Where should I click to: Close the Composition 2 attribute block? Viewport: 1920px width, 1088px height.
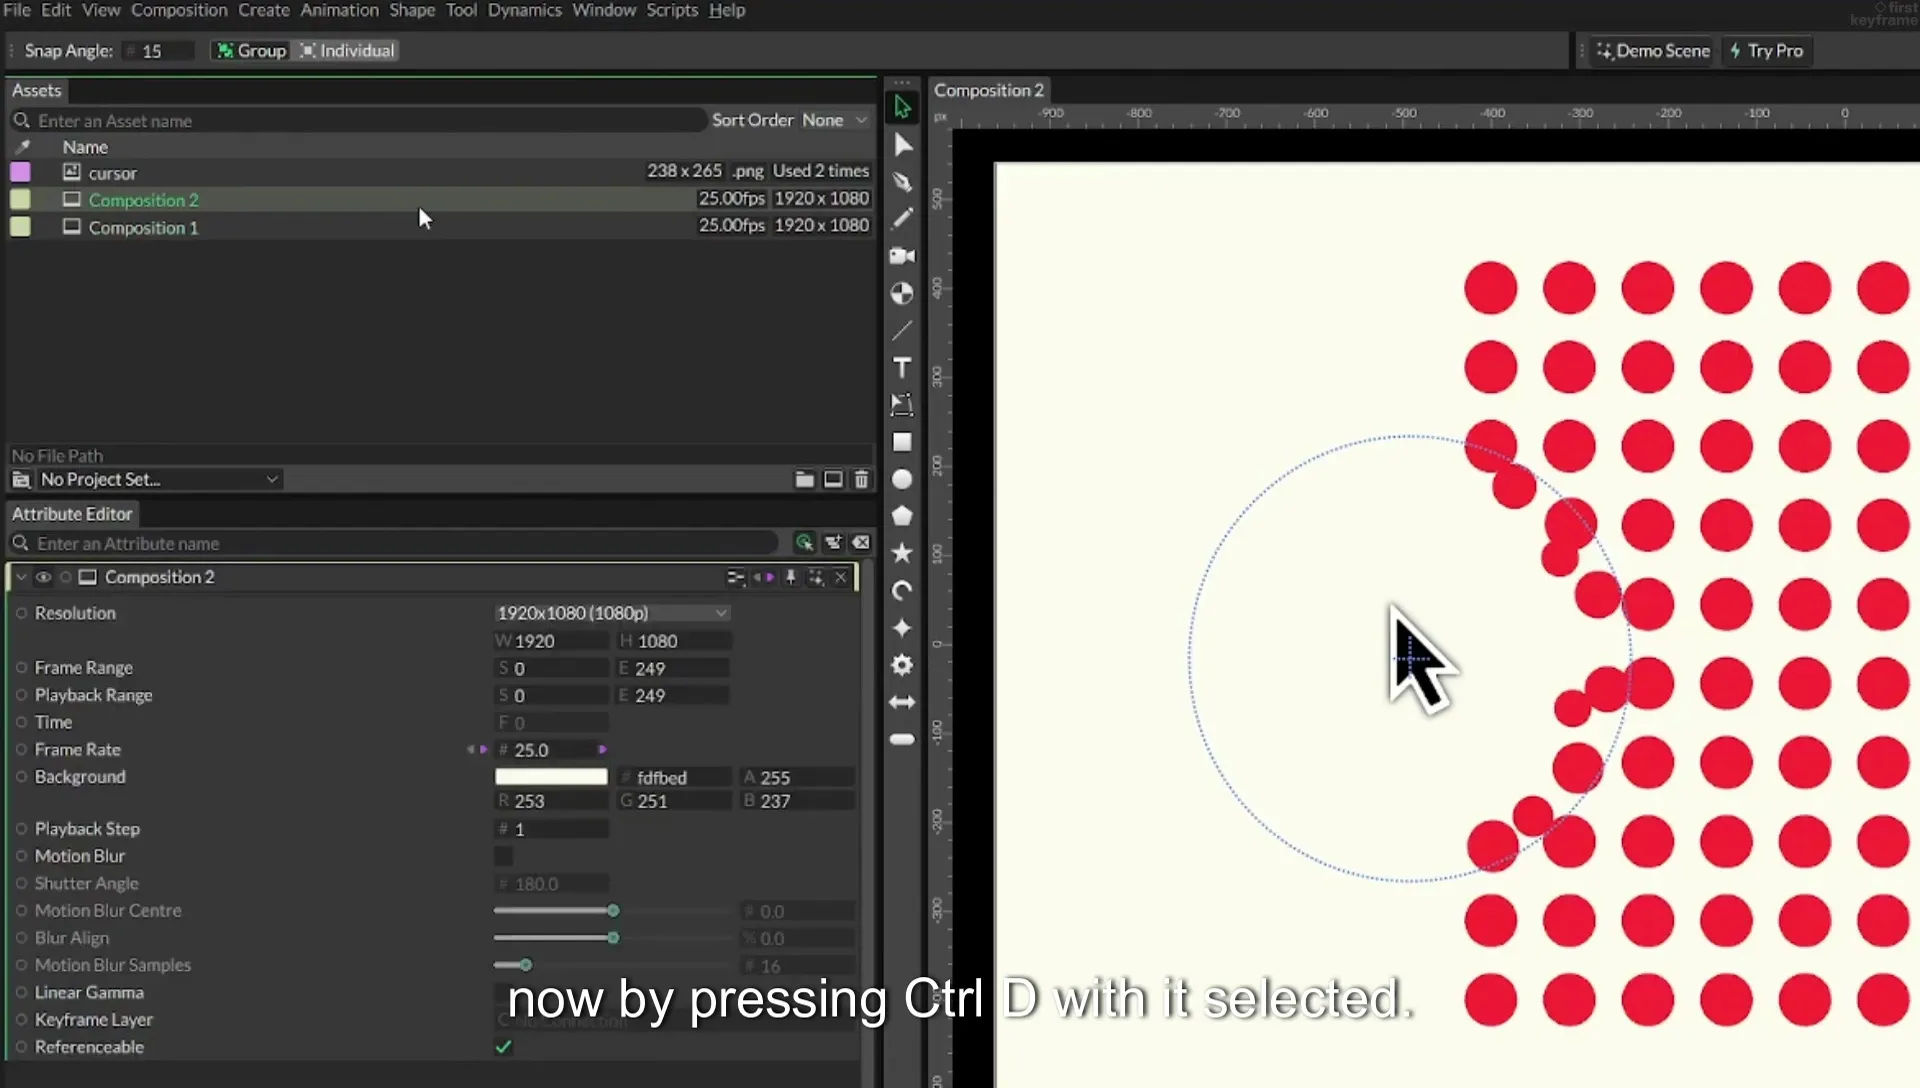click(x=841, y=577)
